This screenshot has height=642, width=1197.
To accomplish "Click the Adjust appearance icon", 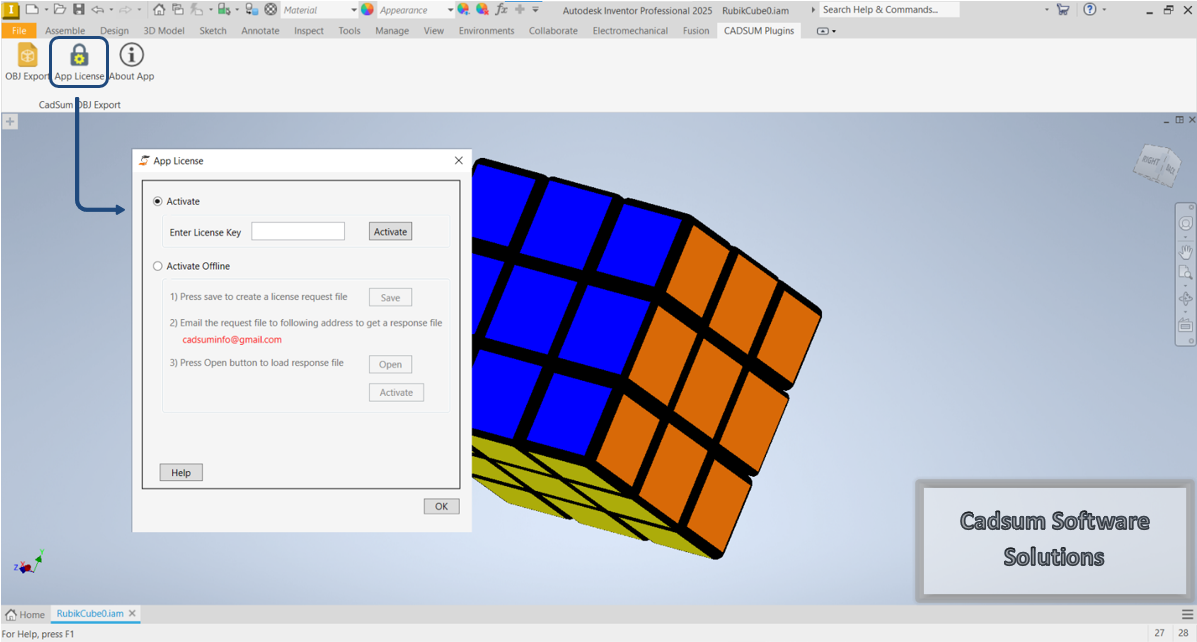I will (463, 10).
